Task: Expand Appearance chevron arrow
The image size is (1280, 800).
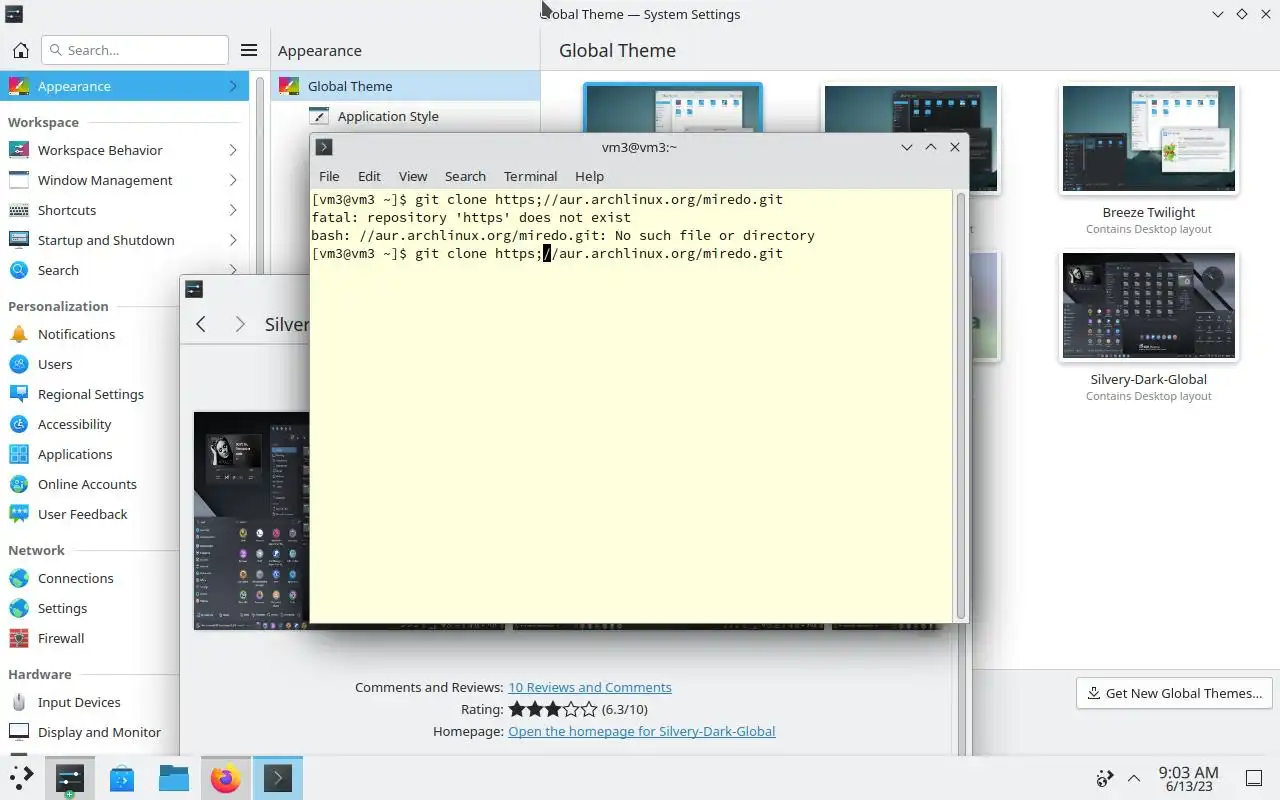Action: (233, 86)
